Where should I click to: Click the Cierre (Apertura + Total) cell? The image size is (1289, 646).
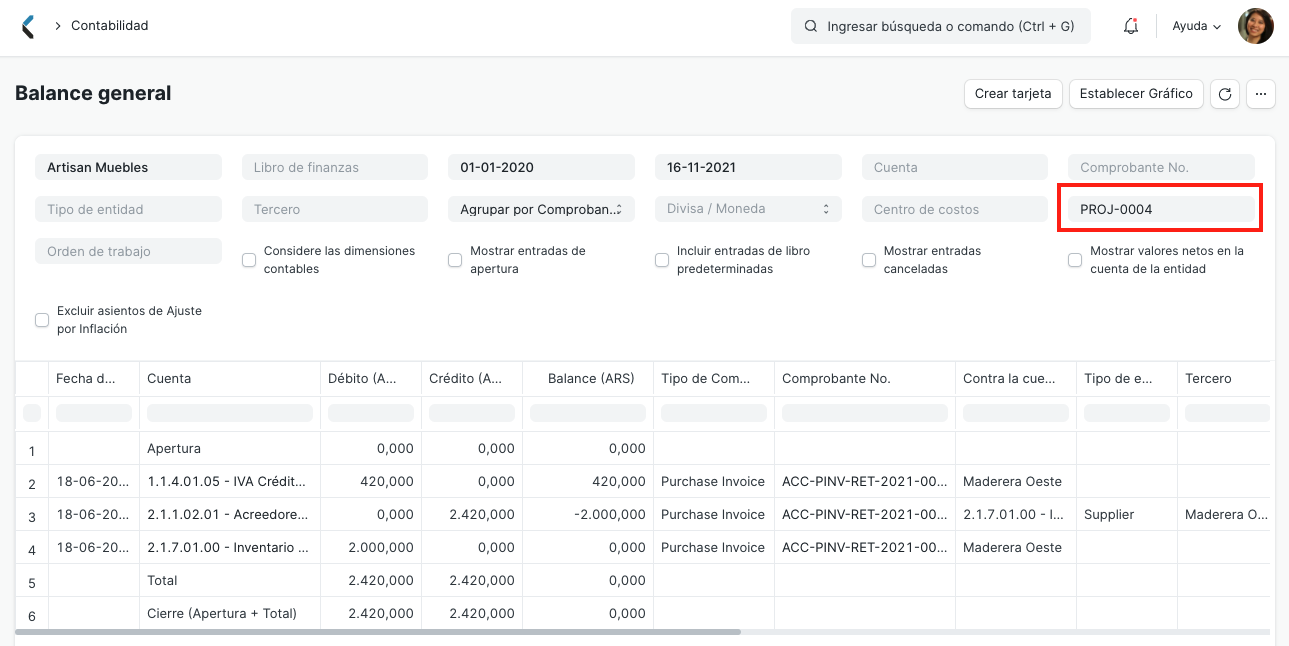[x=229, y=613]
